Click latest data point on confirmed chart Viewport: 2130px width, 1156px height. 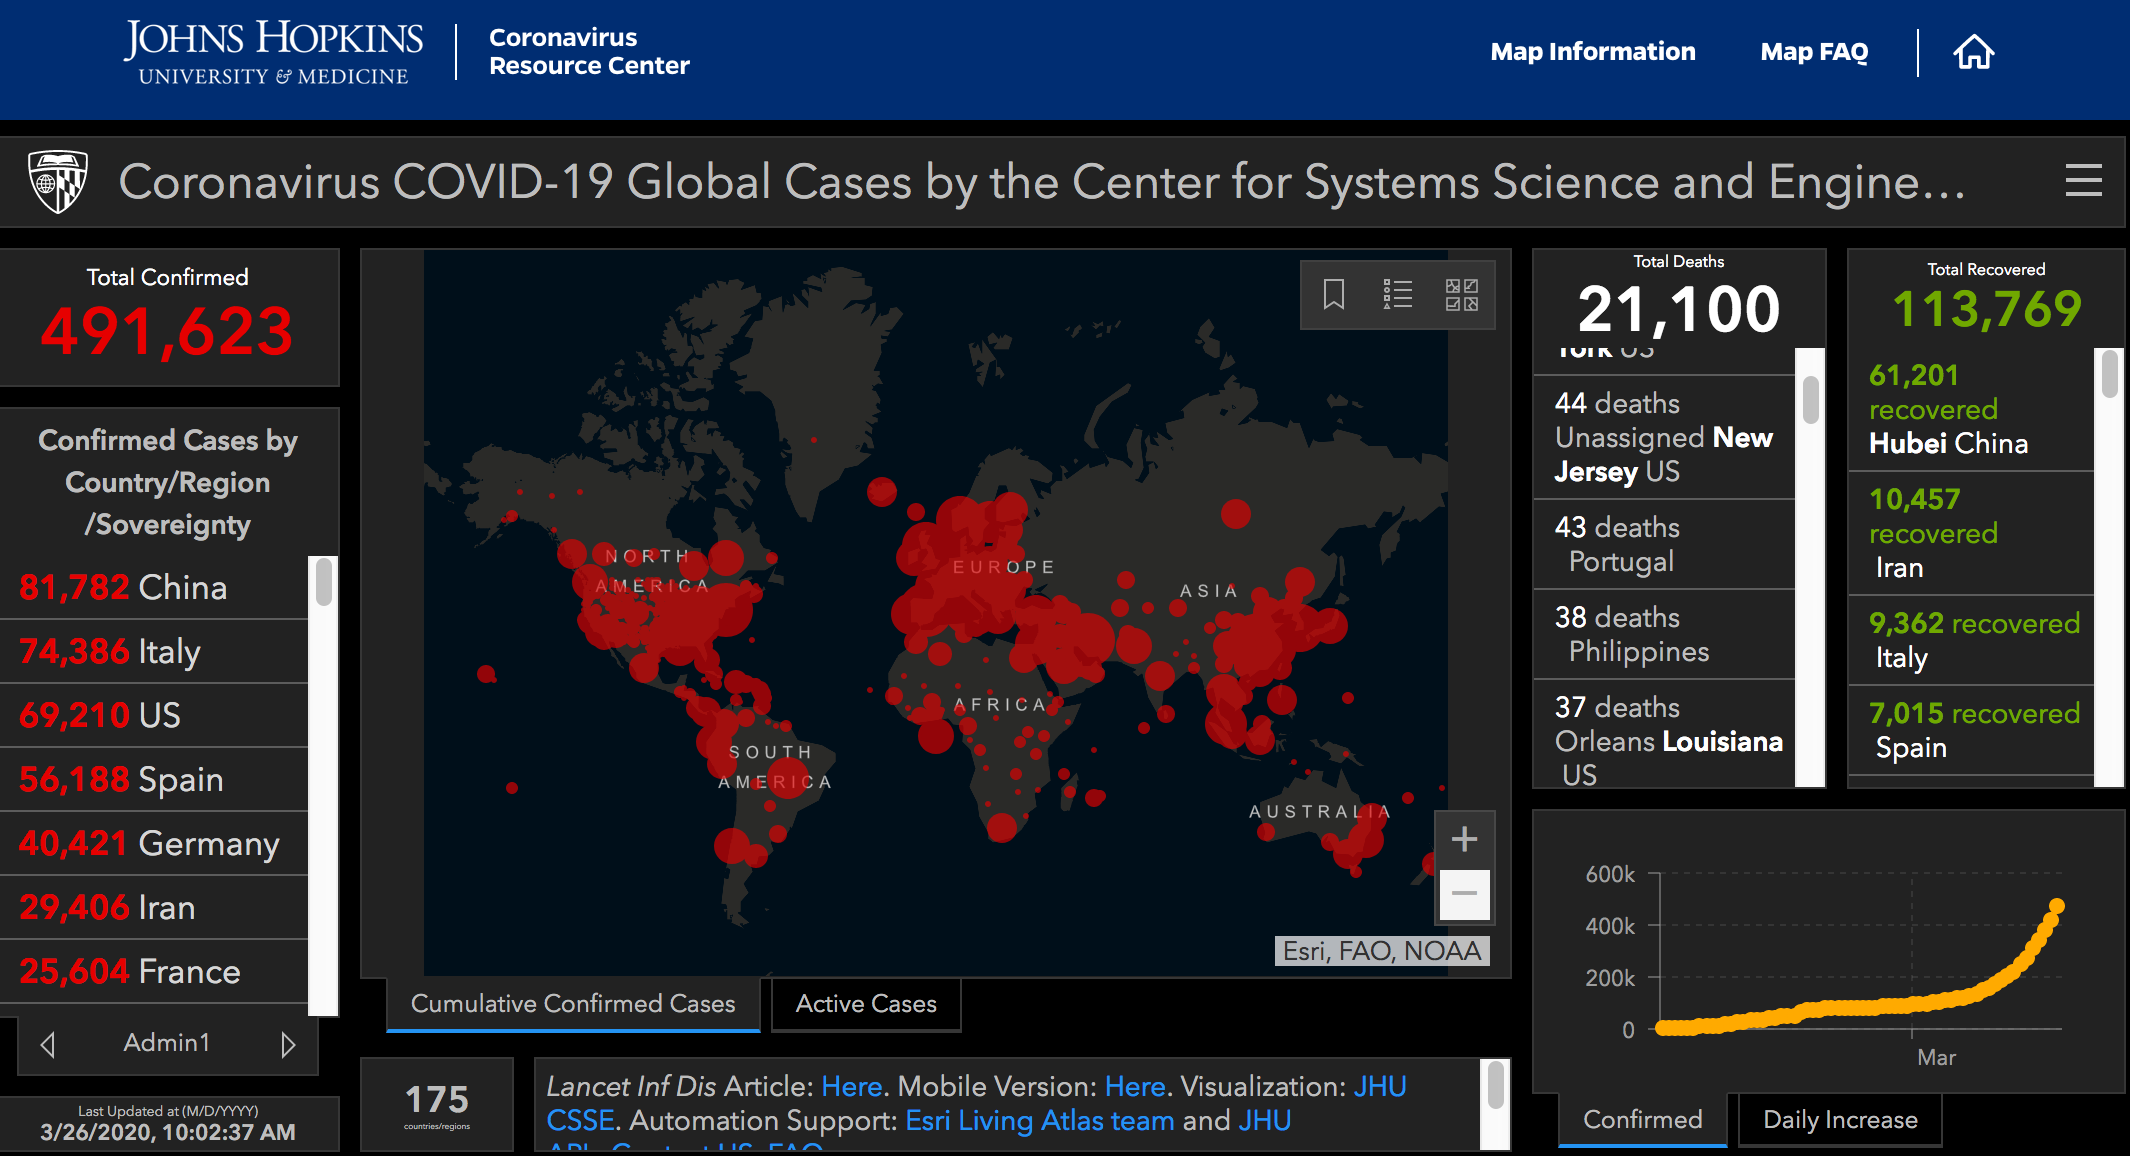pos(2056,906)
